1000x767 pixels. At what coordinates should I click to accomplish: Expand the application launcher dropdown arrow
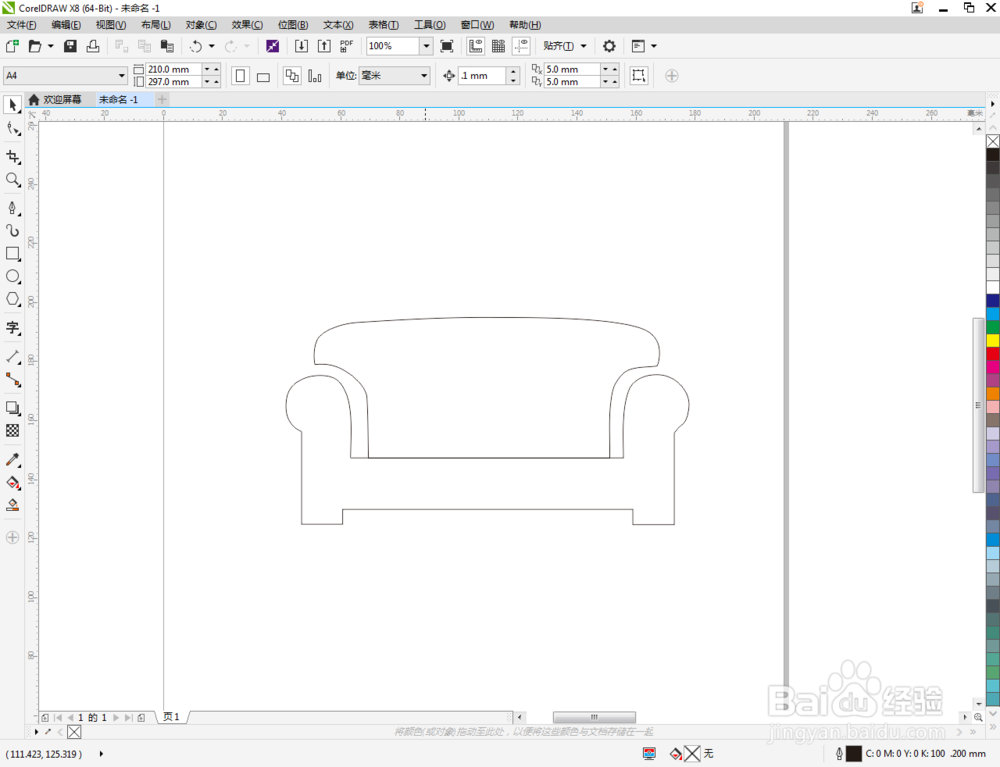654,46
